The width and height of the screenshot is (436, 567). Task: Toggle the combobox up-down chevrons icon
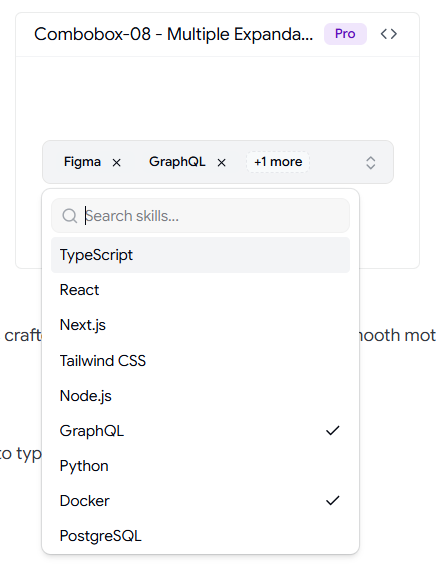coord(371,163)
